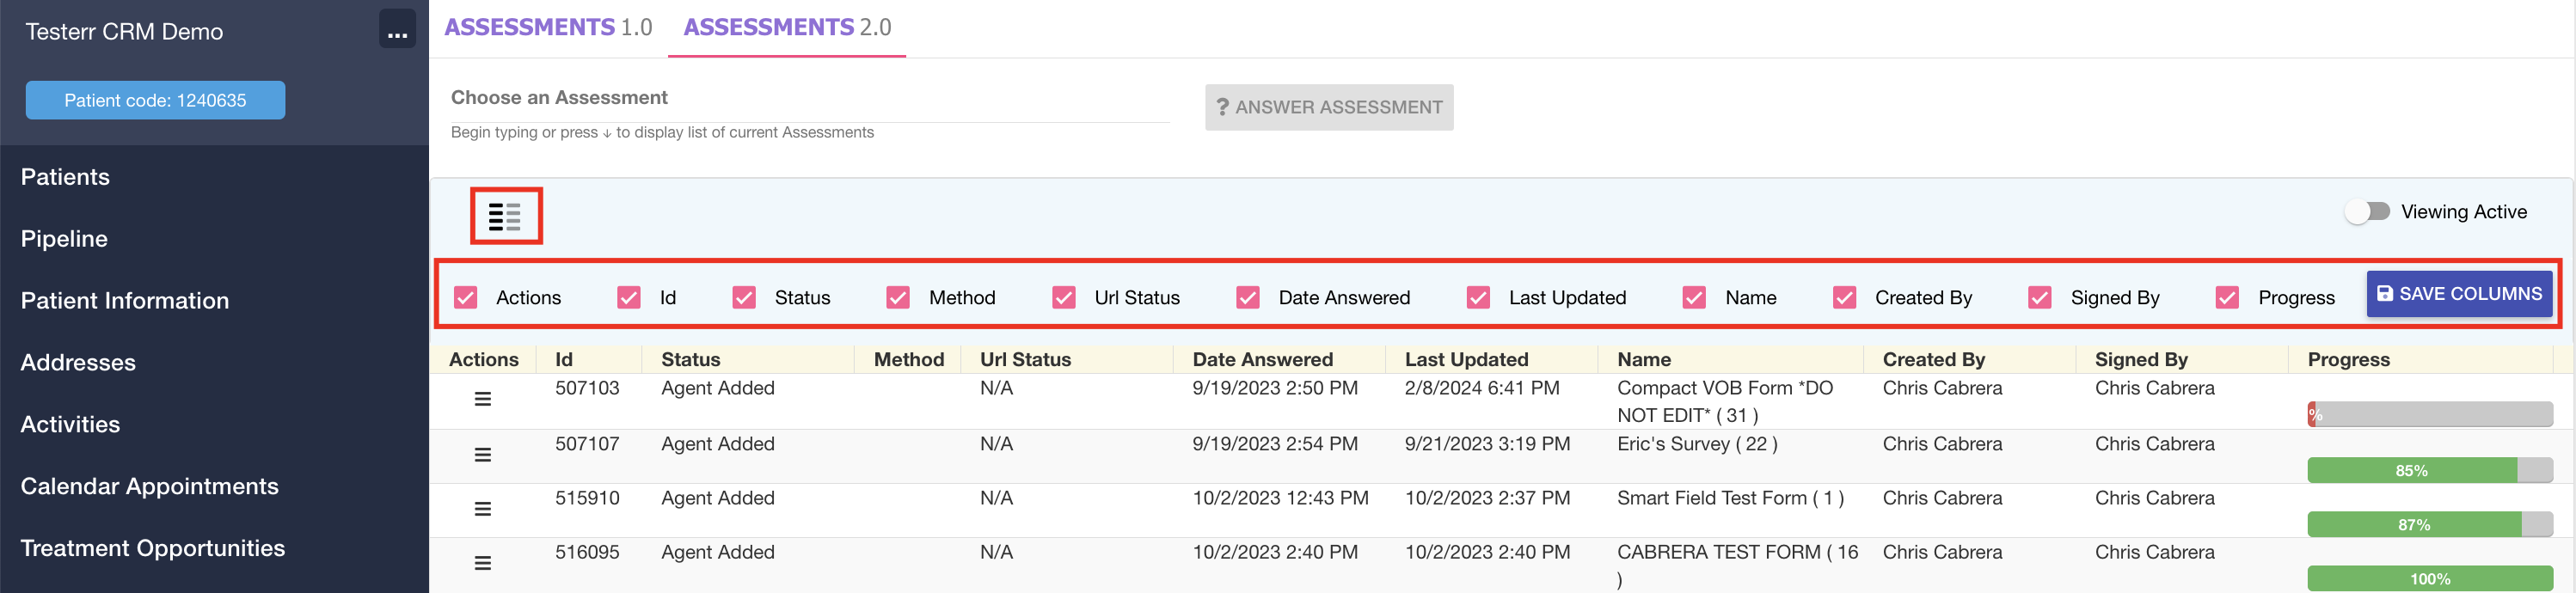Click the three-dot menu beside Testerr CRM Demo
This screenshot has height=593, width=2576.
tap(397, 31)
